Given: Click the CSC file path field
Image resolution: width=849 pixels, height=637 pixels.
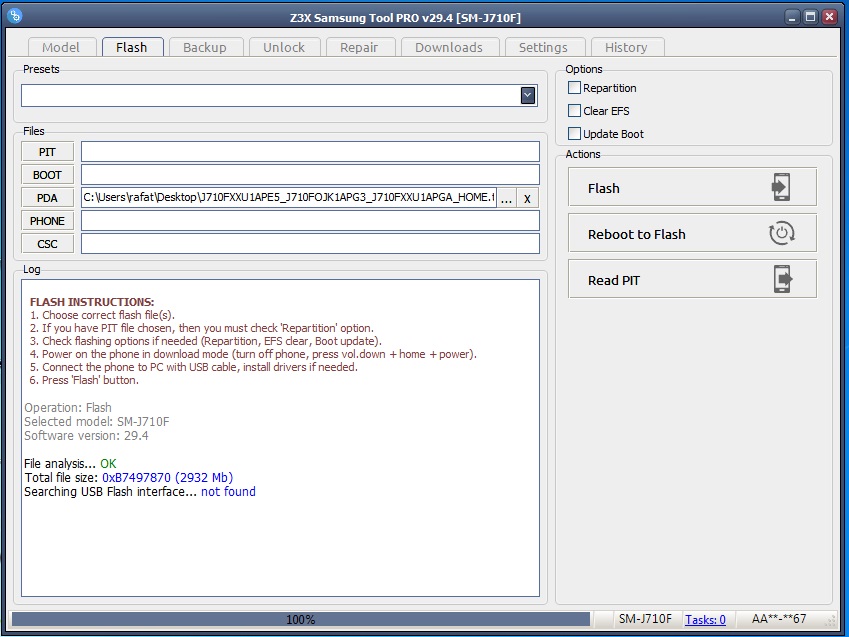Looking at the screenshot, I should (x=310, y=244).
